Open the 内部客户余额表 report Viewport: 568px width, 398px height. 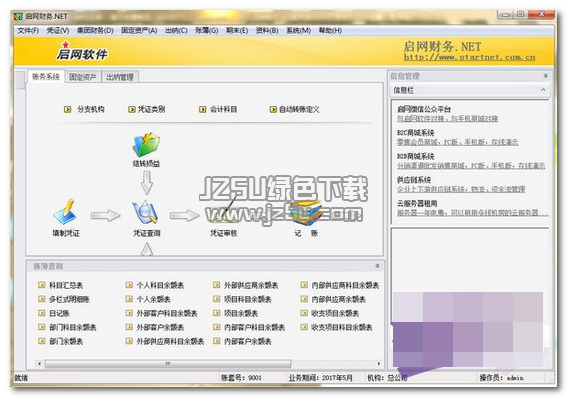coord(242,341)
